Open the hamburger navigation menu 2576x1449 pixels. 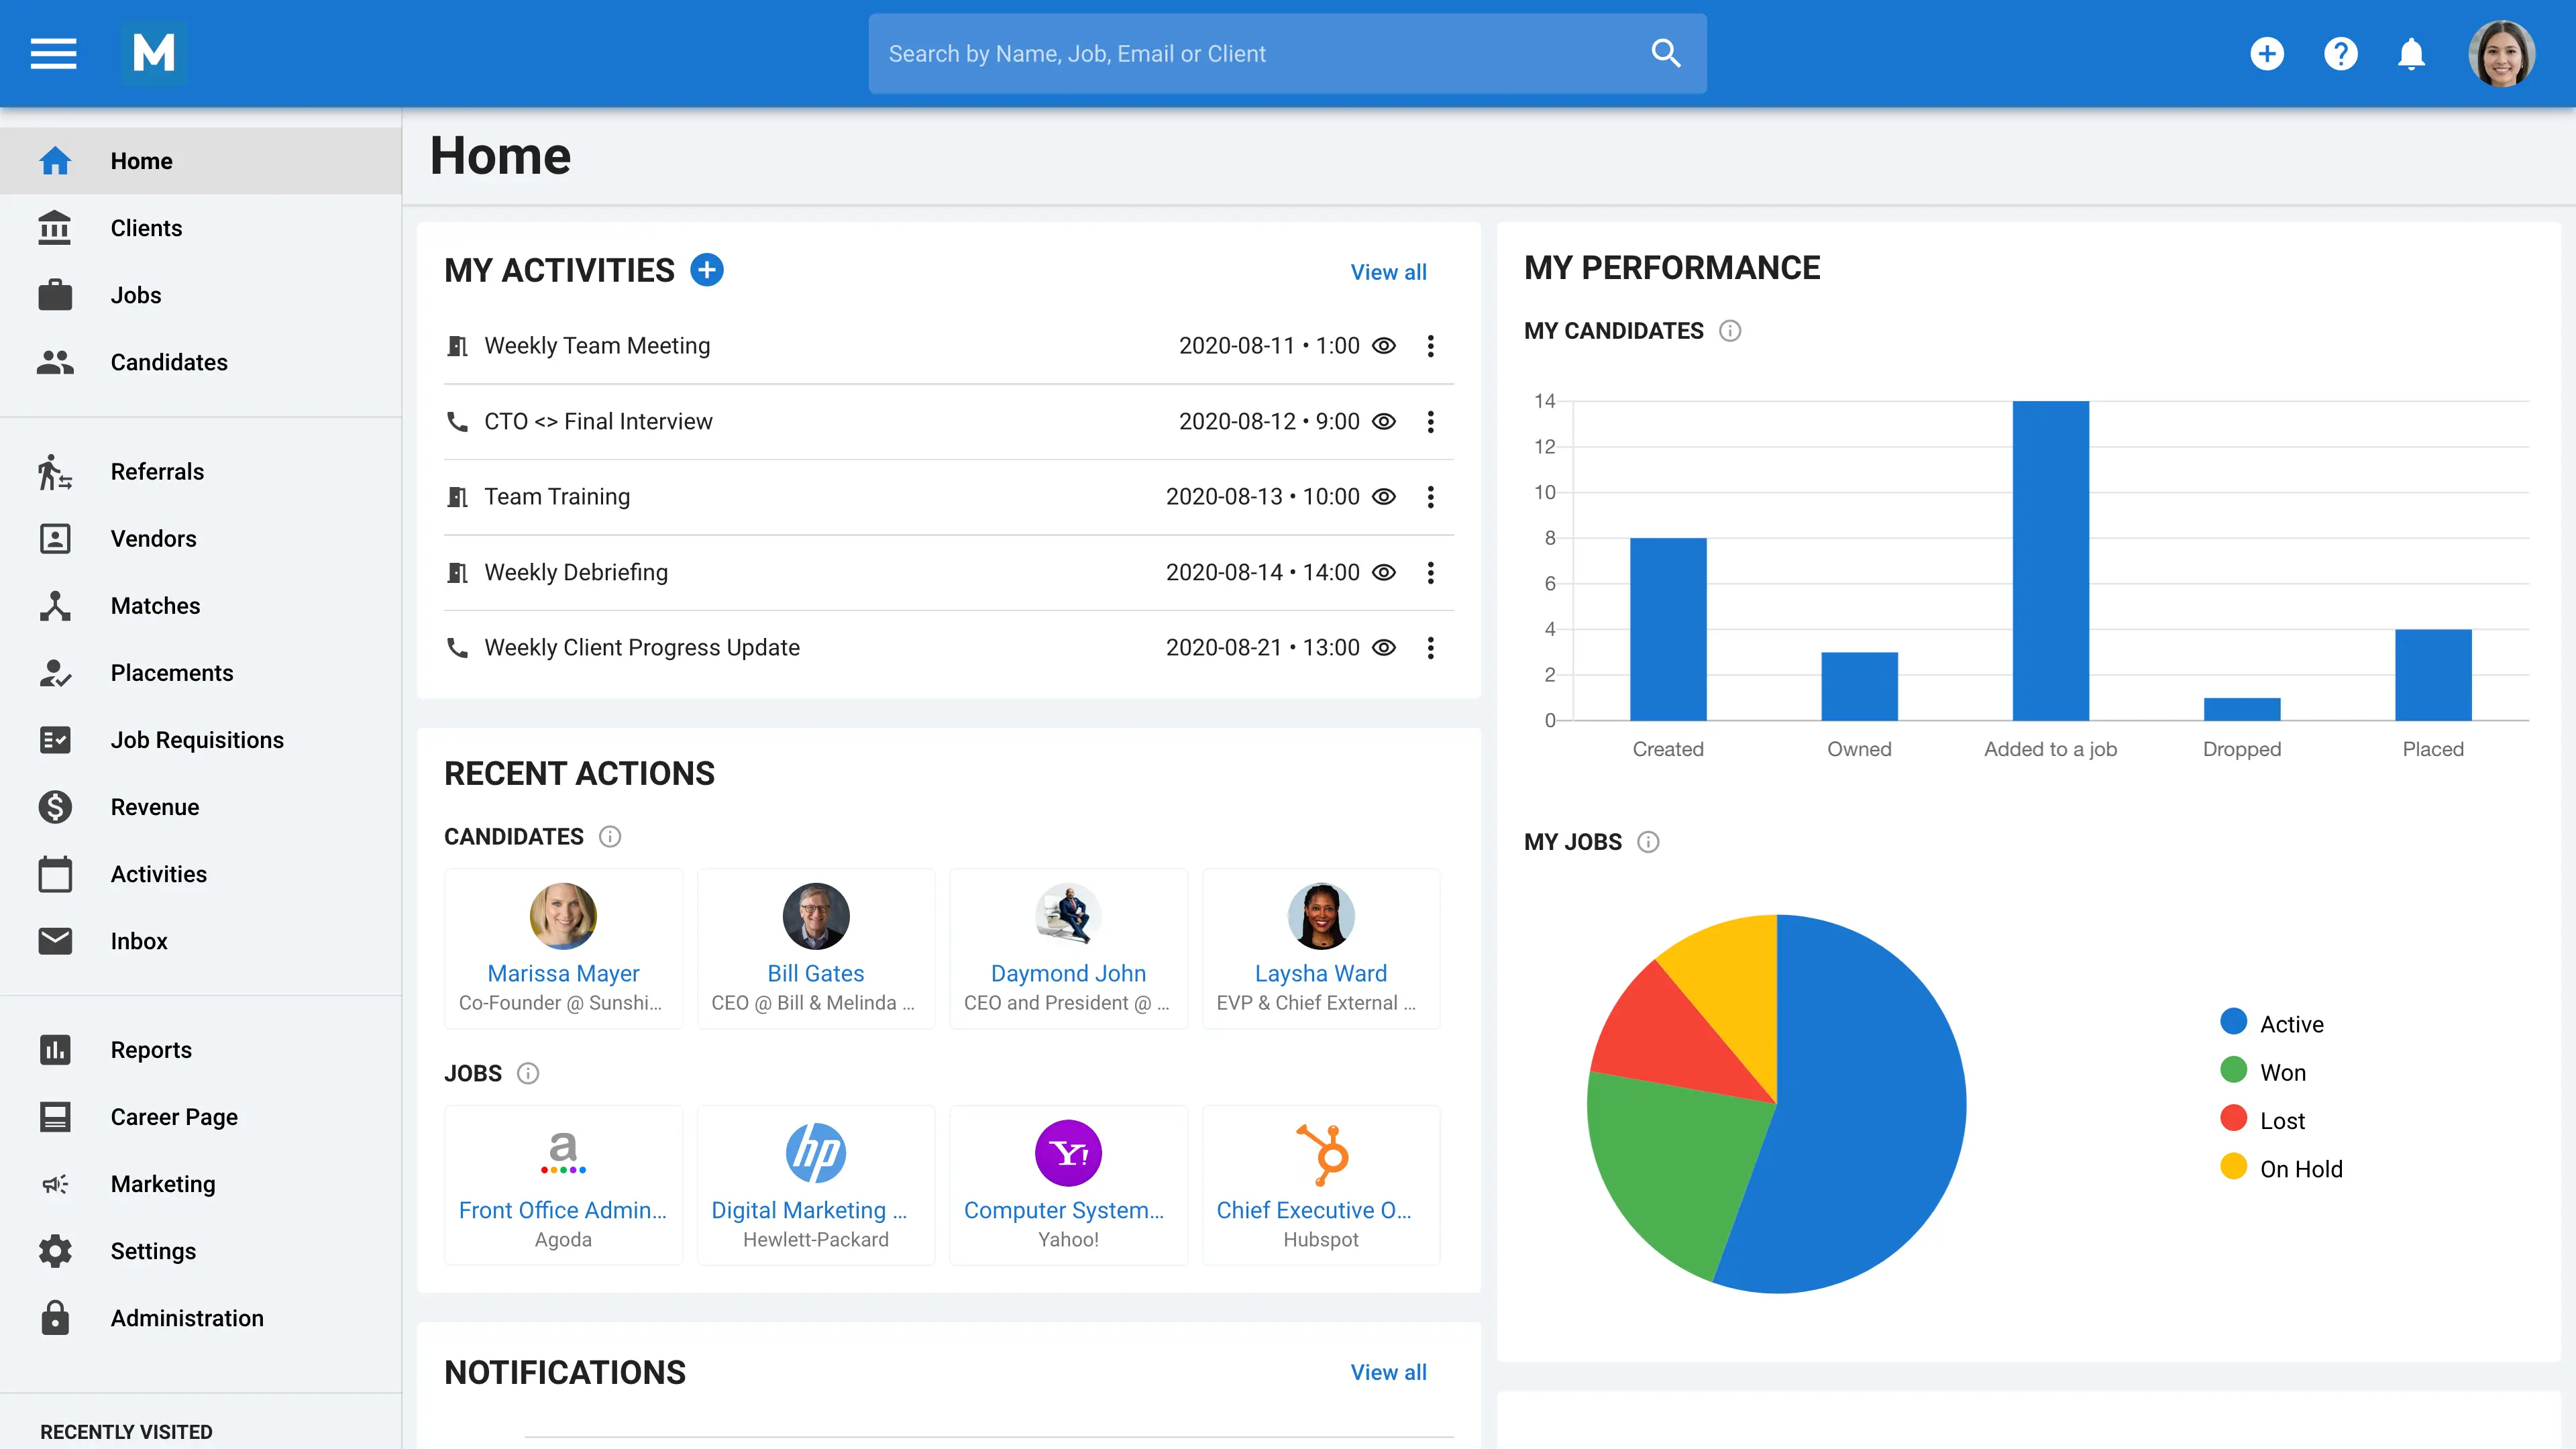[x=53, y=53]
